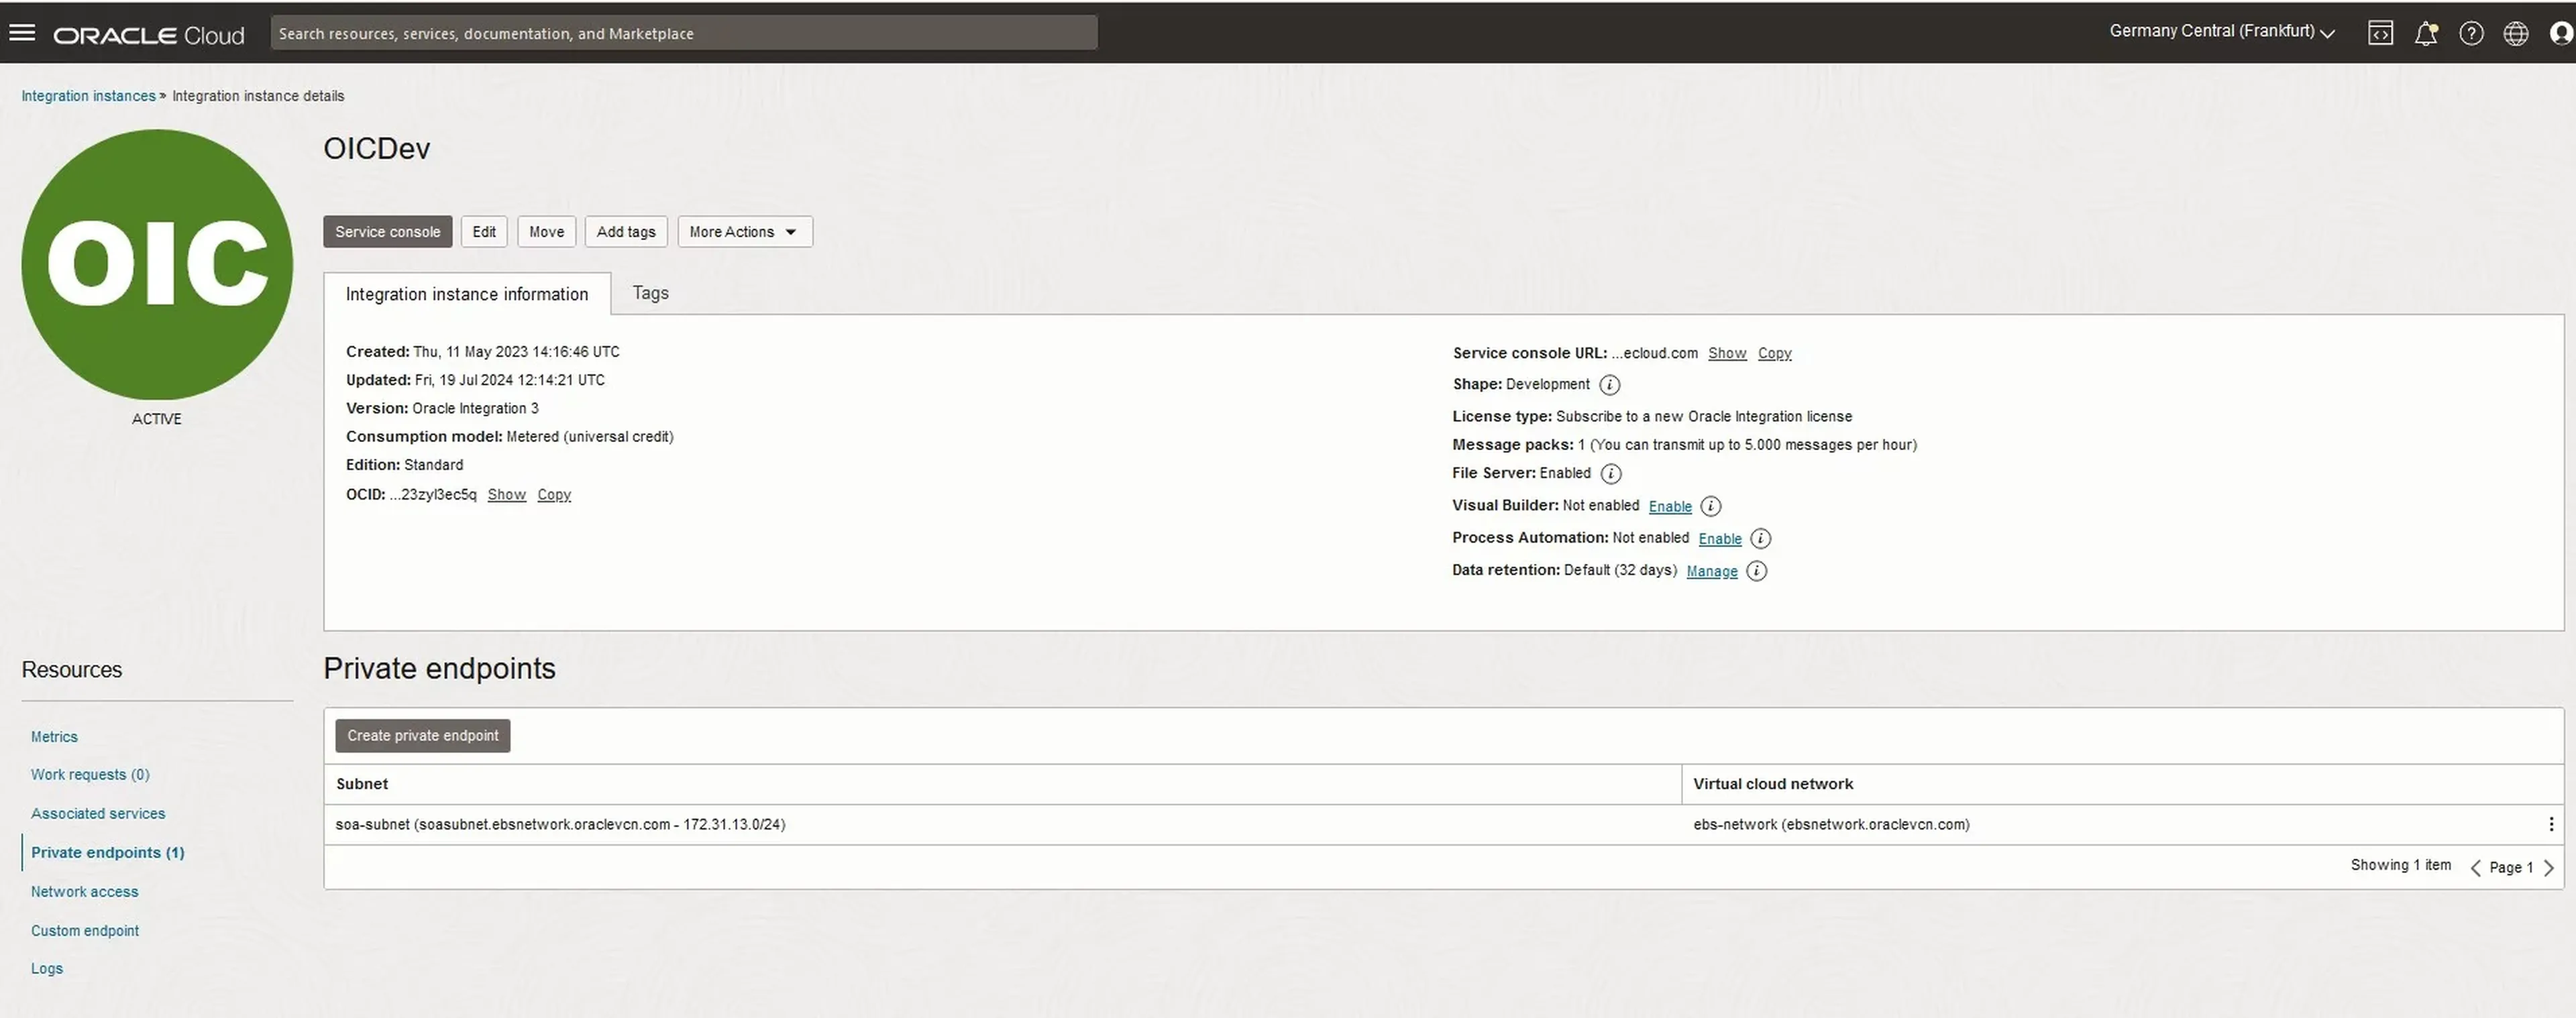Click the File Server info icon
Screen dimensions: 2576x1018
1610,474
